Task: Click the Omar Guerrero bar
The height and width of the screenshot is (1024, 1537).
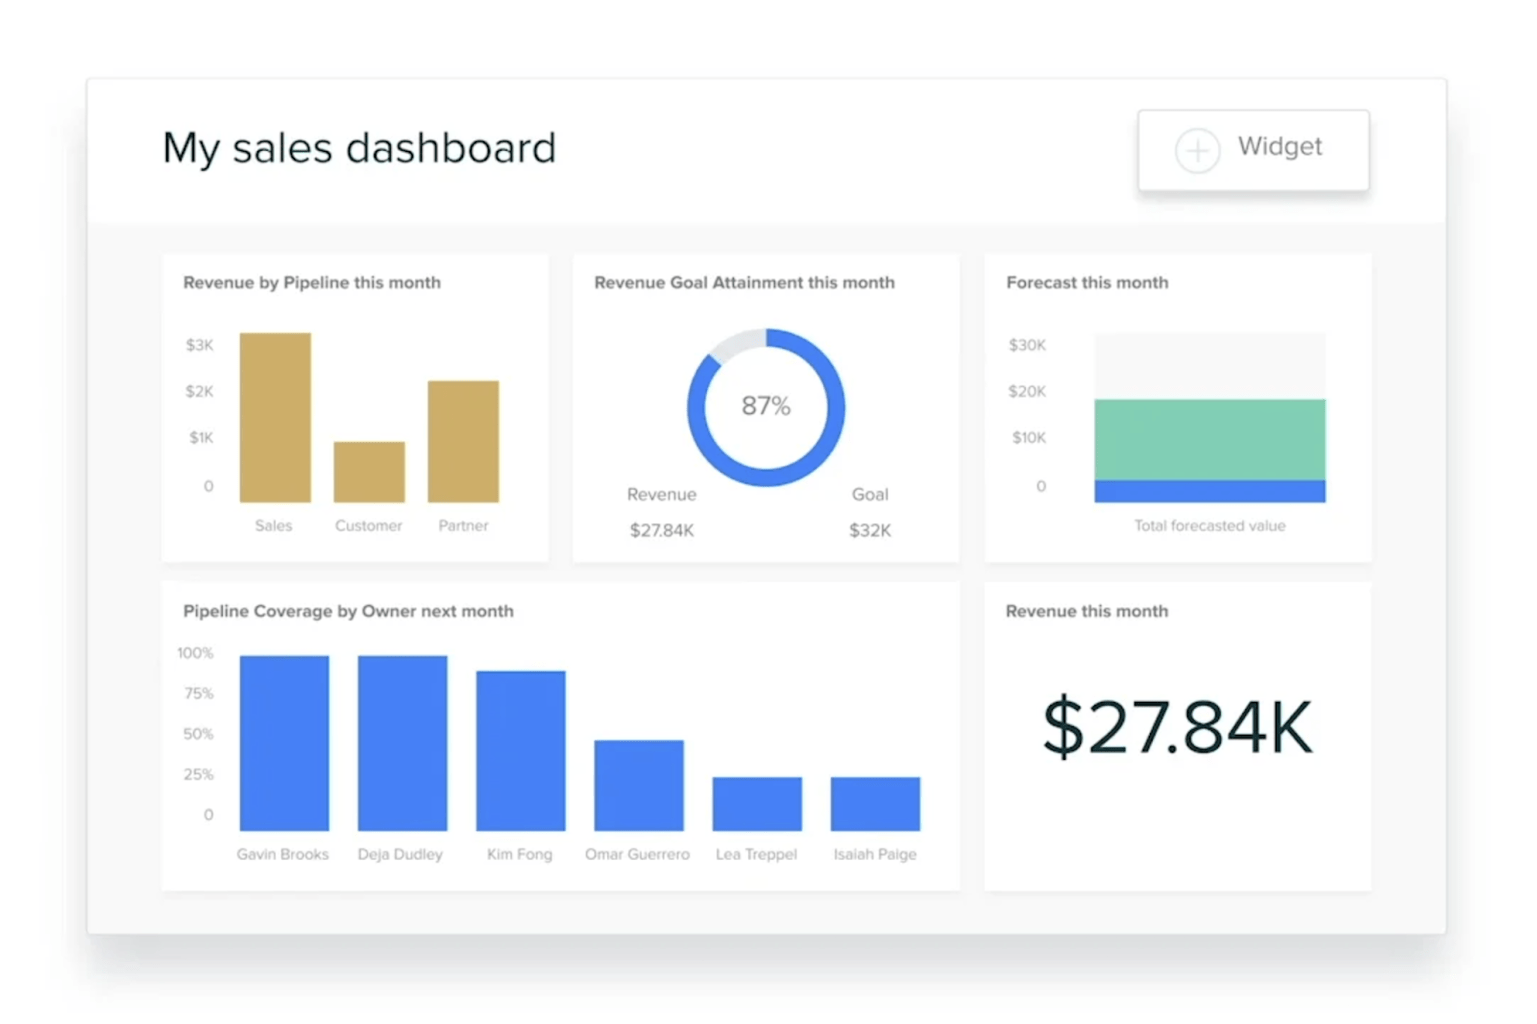Action: click(x=637, y=783)
